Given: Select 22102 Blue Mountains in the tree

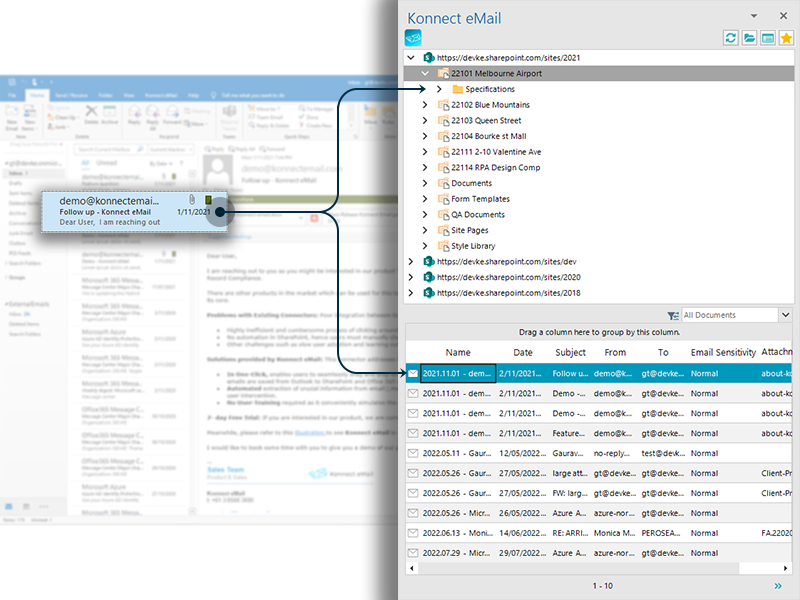Looking at the screenshot, I should [x=490, y=105].
